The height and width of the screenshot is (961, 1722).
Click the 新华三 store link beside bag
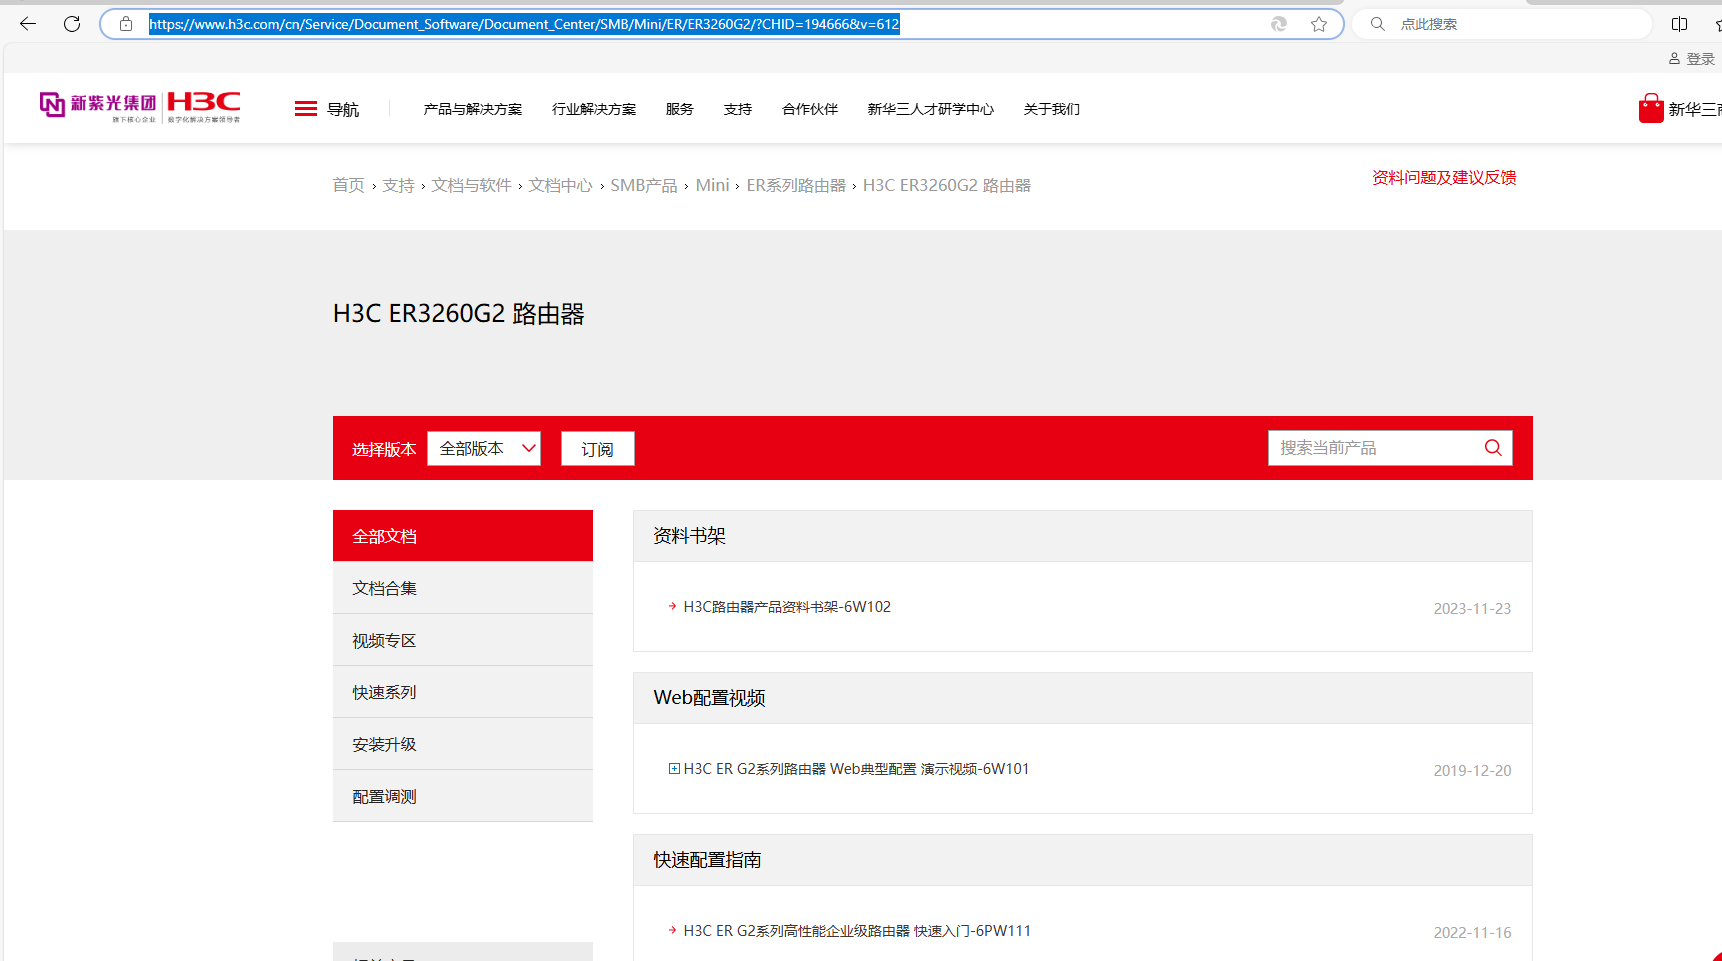[1695, 109]
